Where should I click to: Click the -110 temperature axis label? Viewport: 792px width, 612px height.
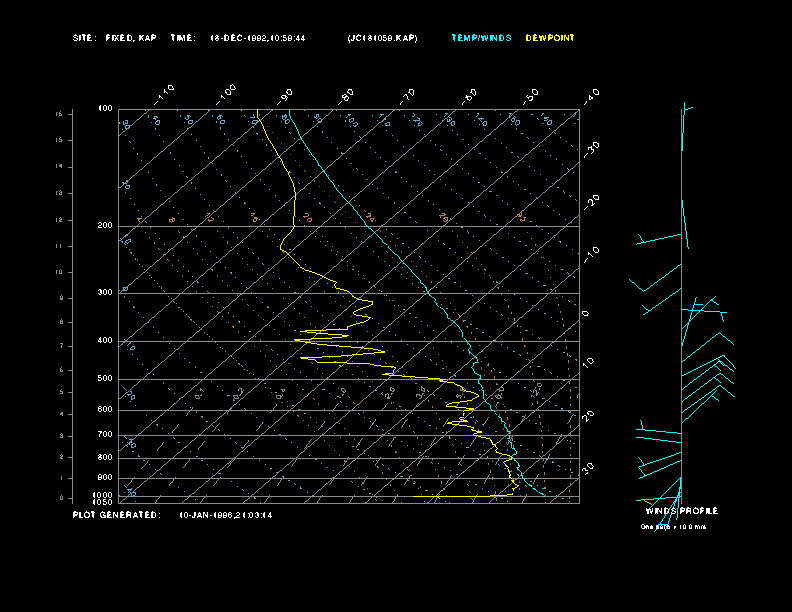165,93
